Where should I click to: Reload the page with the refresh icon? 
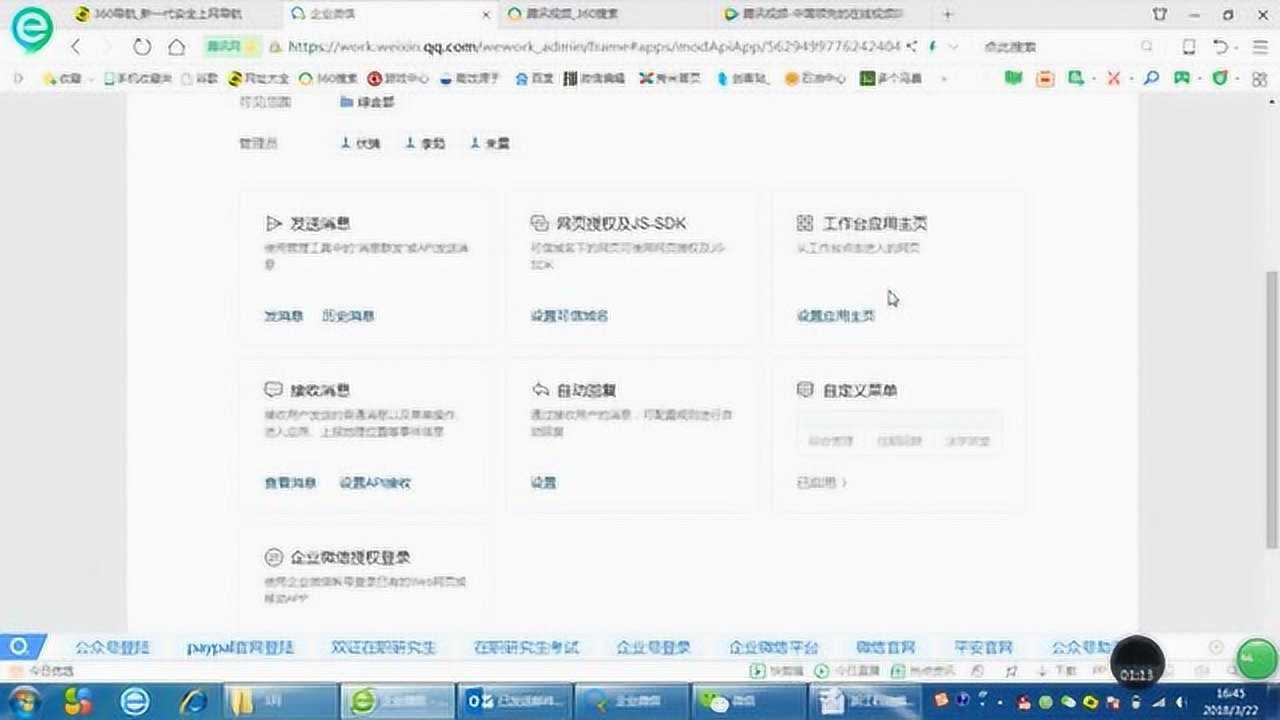pyautogui.click(x=142, y=47)
